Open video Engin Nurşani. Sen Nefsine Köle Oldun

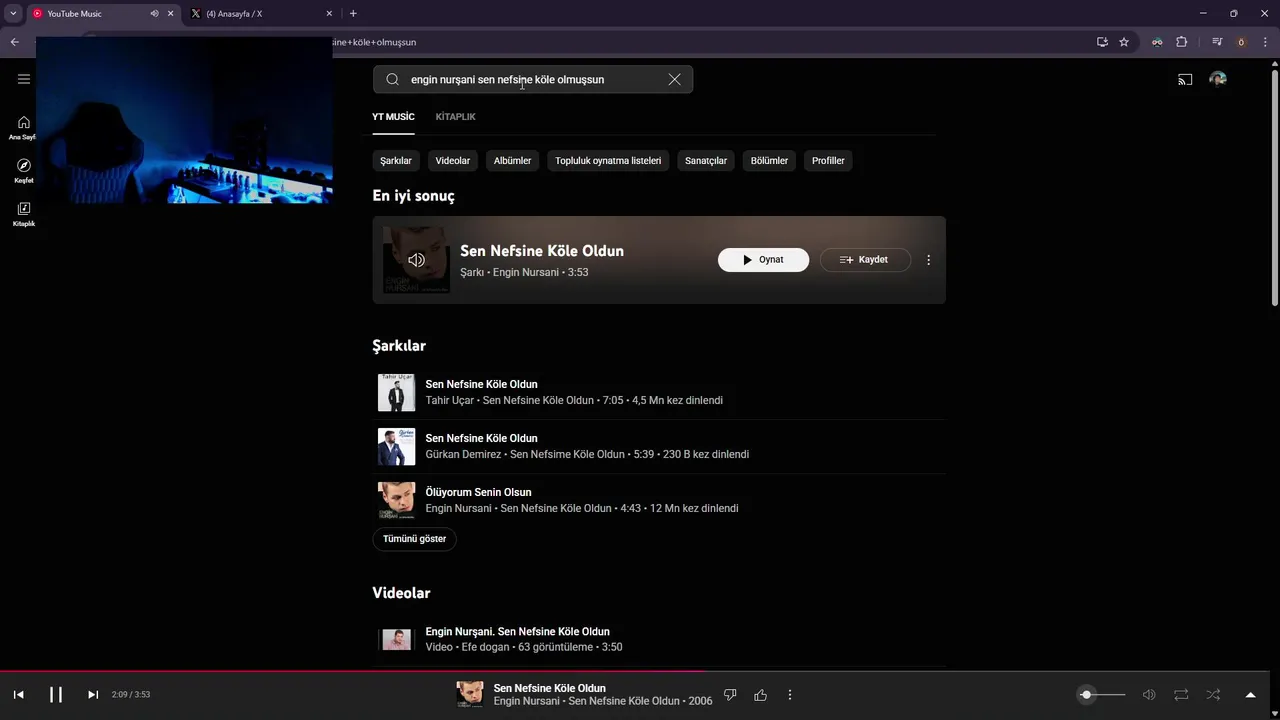[x=517, y=632]
